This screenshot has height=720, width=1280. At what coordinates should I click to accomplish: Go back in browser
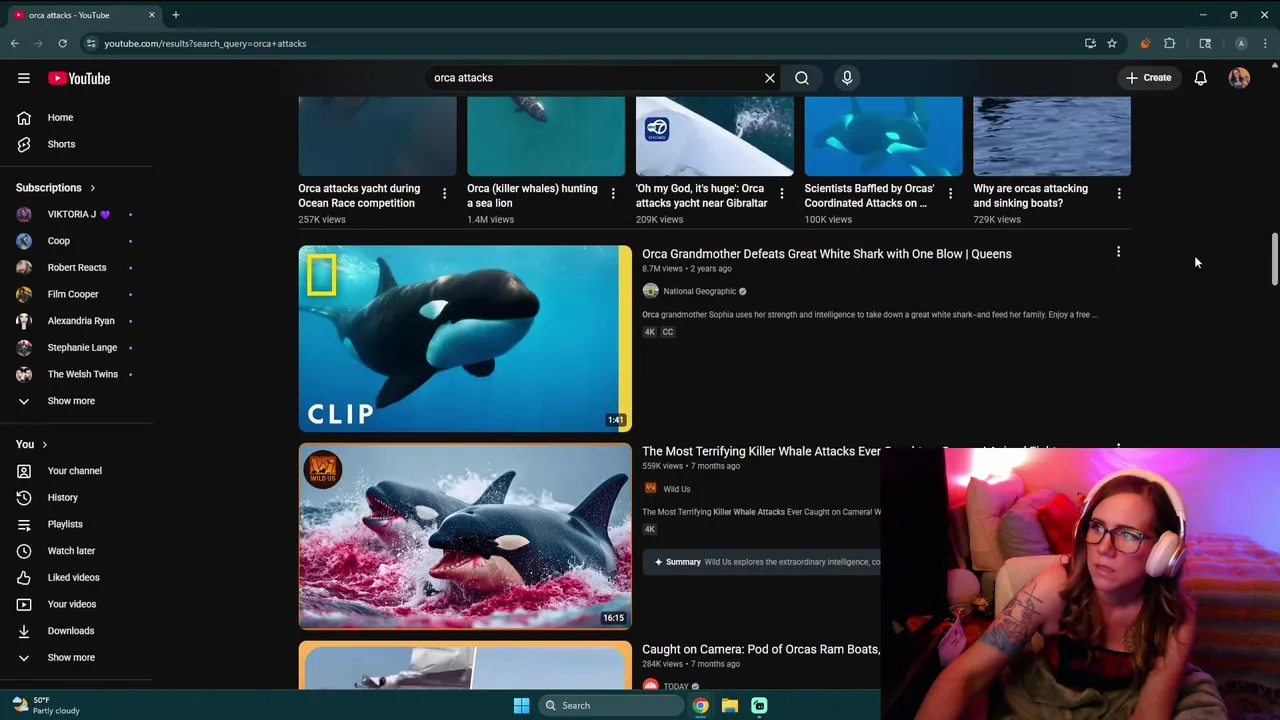click(x=15, y=43)
